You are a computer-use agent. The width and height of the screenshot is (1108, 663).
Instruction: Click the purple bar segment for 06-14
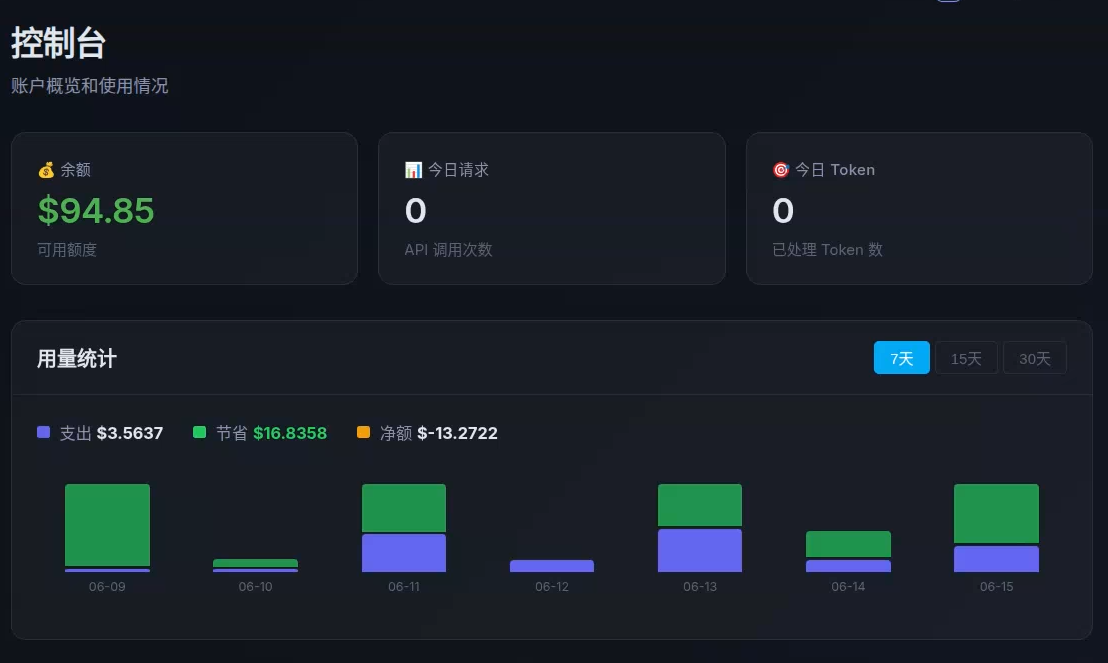click(848, 565)
